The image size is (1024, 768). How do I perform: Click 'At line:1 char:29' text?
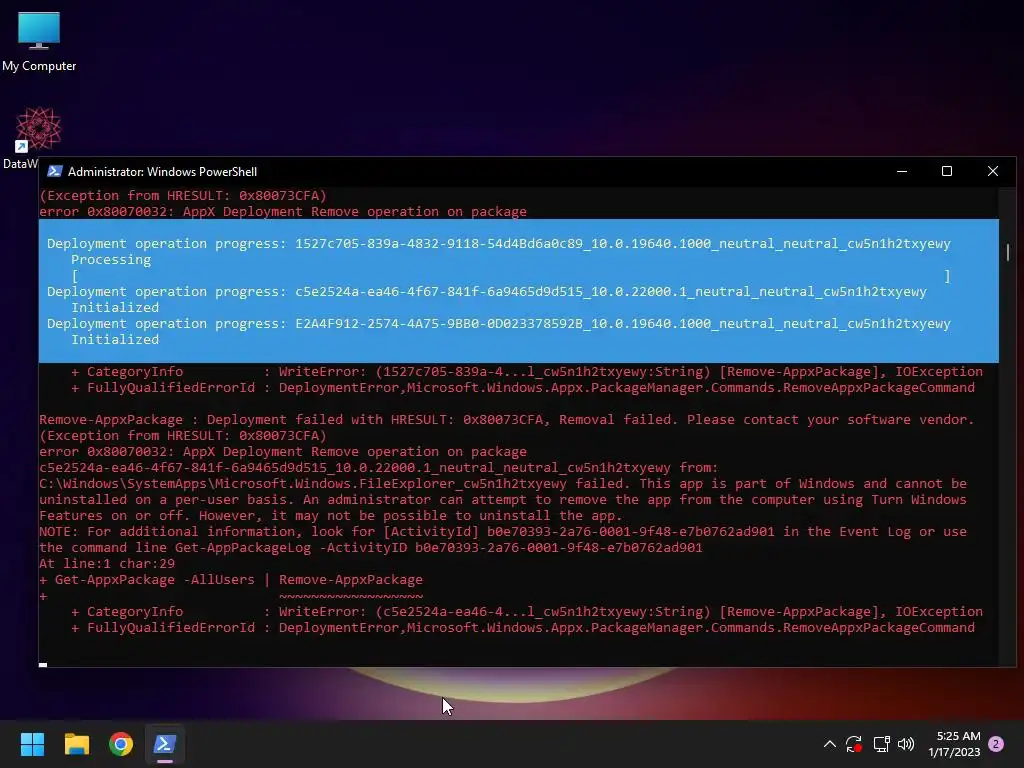point(107,564)
